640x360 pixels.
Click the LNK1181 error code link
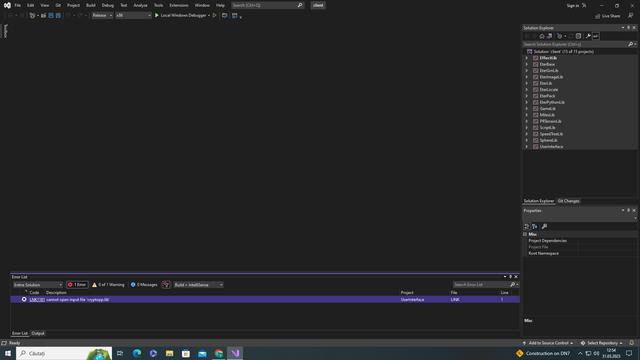tap(37, 300)
